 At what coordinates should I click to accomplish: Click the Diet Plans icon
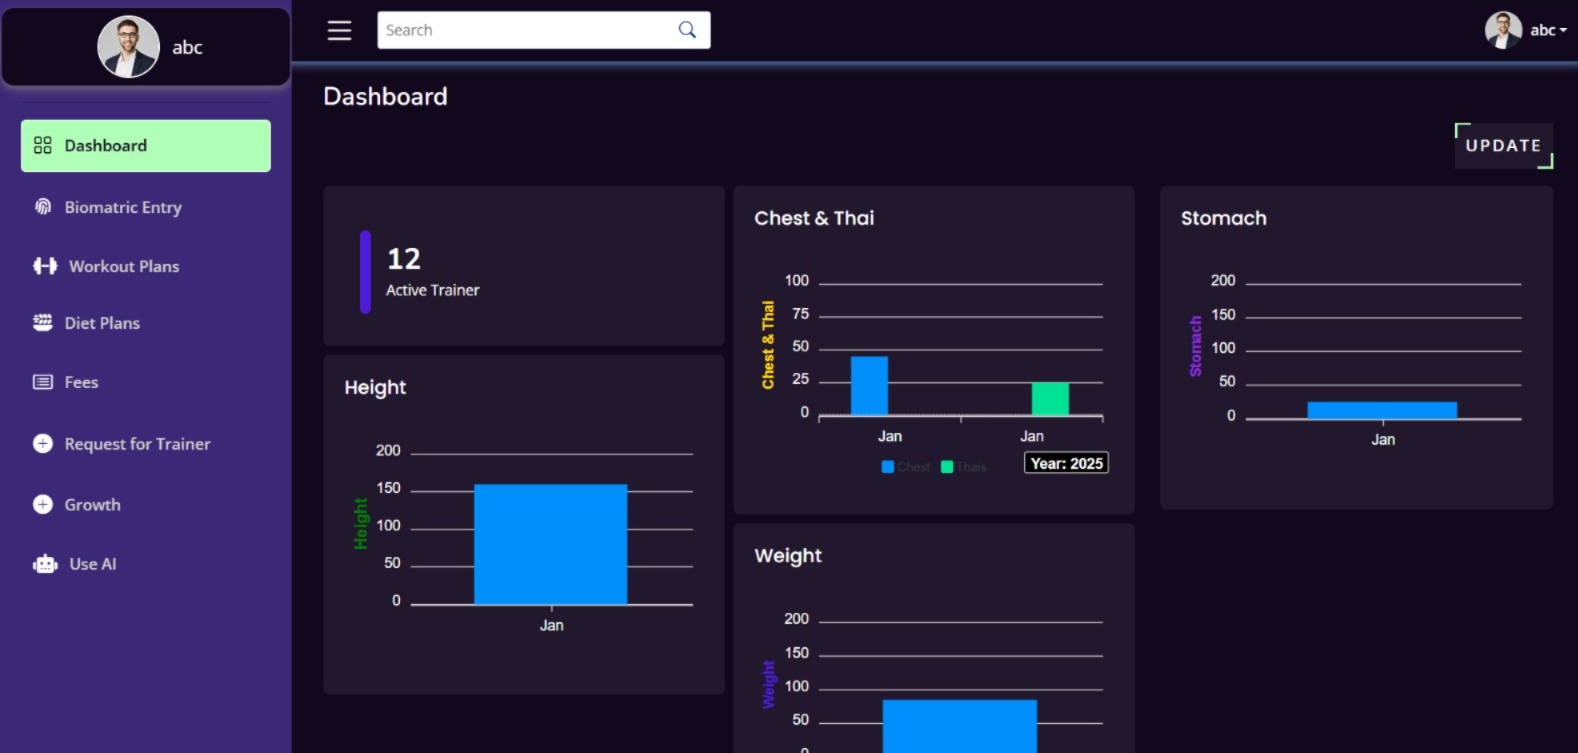pyautogui.click(x=43, y=323)
